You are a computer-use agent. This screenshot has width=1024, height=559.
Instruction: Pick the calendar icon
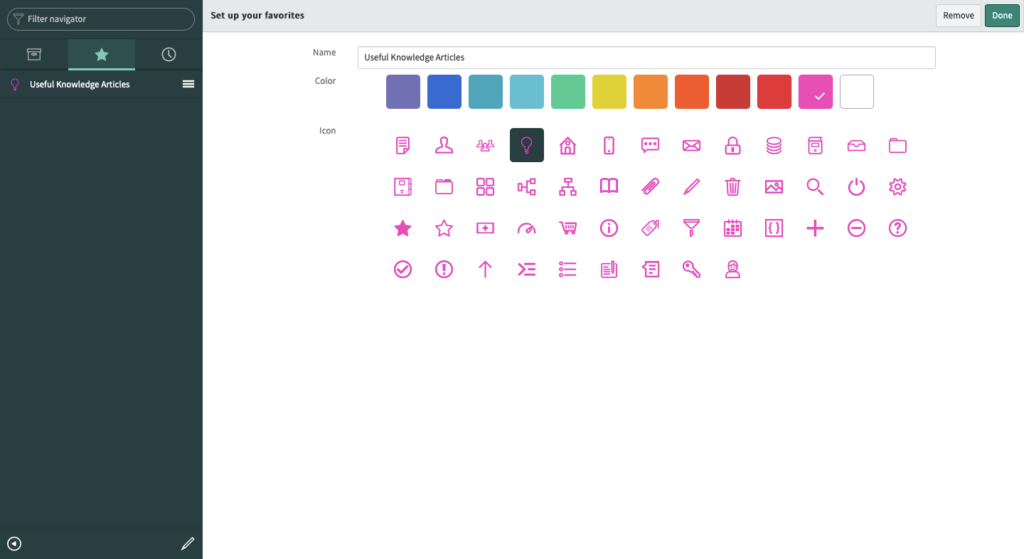tap(733, 228)
